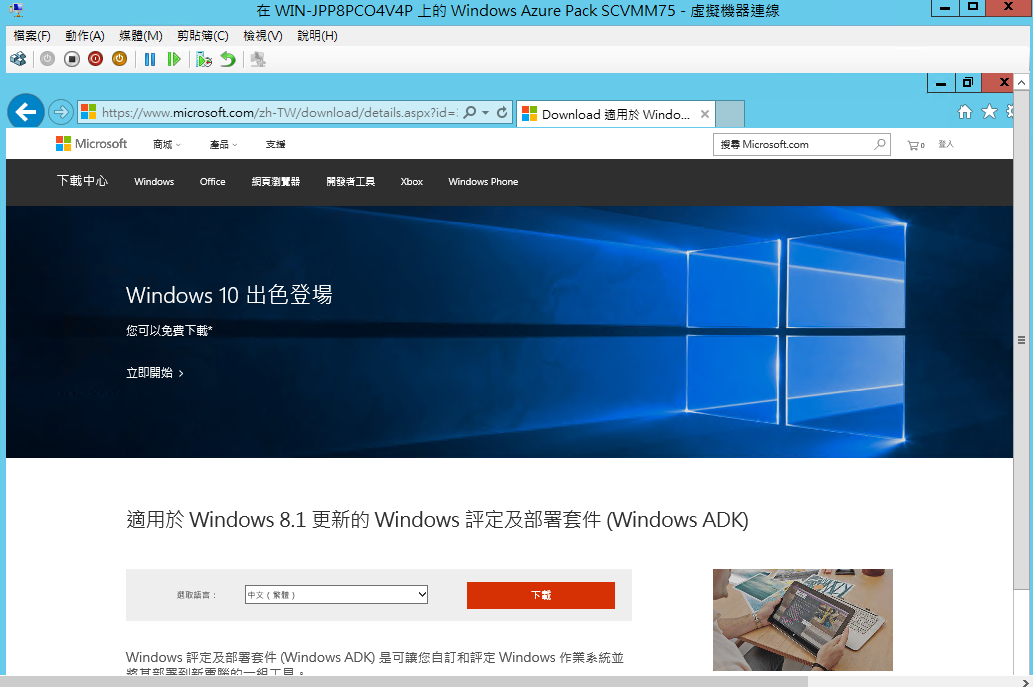
Task: Click the horizontal scrollbar at the bottom
Action: [404, 682]
